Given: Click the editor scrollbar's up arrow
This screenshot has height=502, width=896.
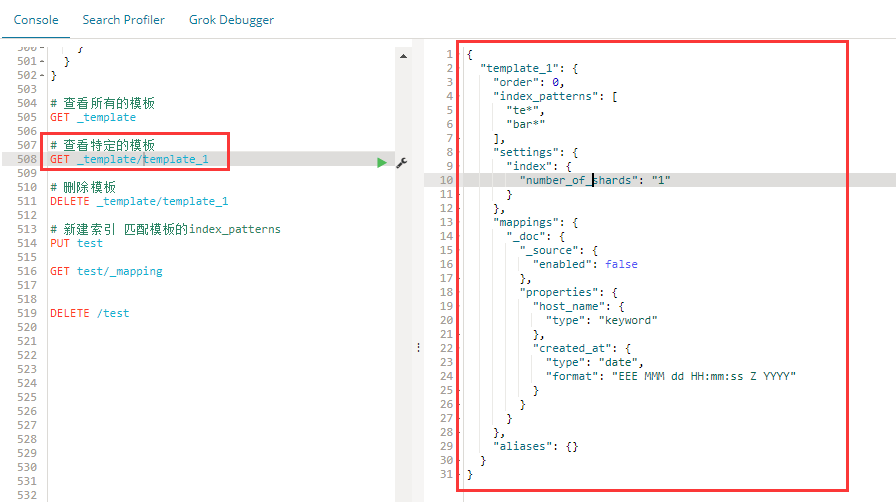Looking at the screenshot, I should (x=403, y=56).
